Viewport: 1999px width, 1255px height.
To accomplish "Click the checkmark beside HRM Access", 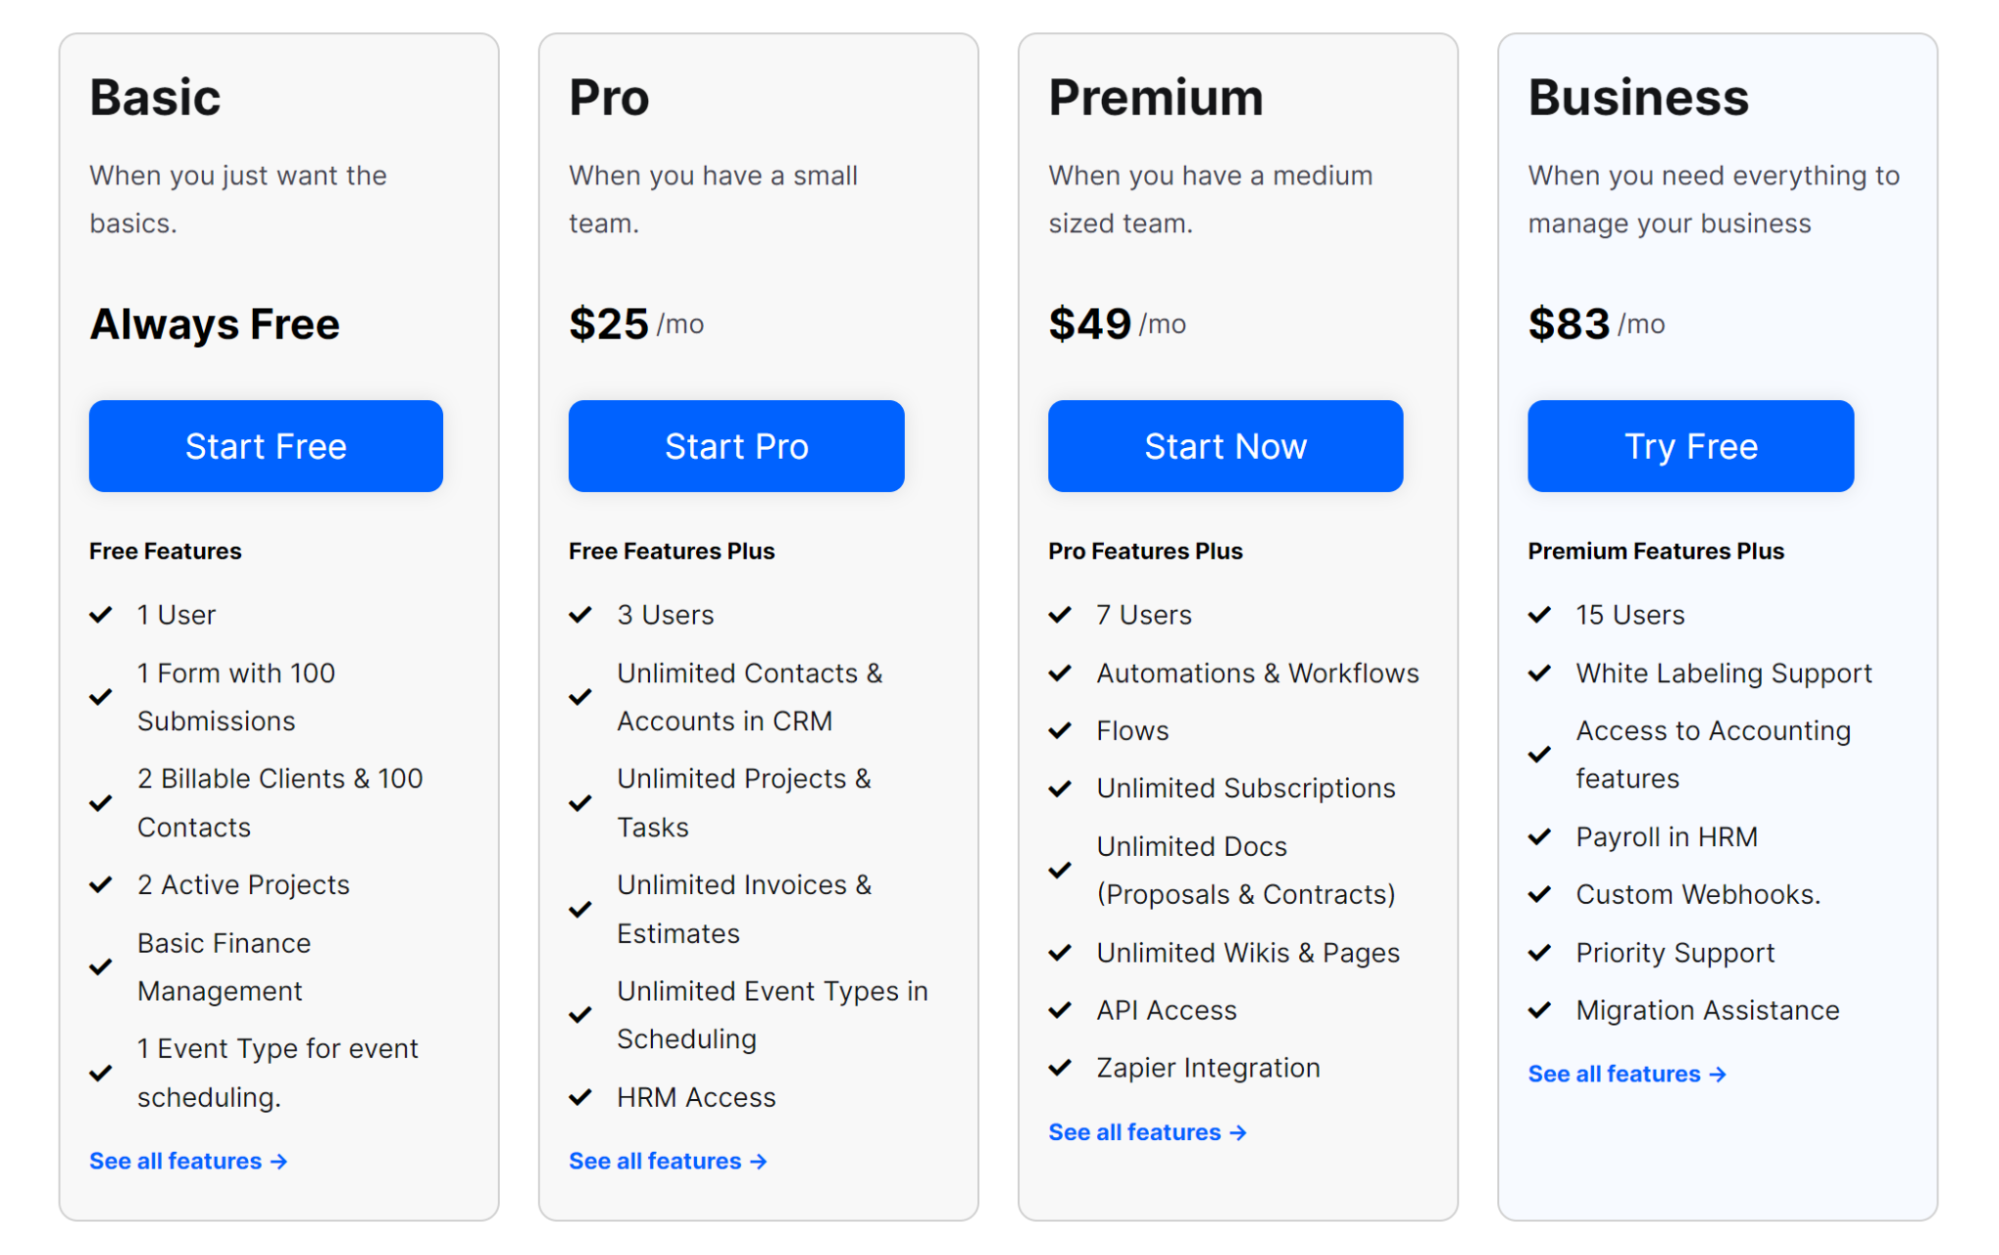I will pyautogui.click(x=580, y=1097).
